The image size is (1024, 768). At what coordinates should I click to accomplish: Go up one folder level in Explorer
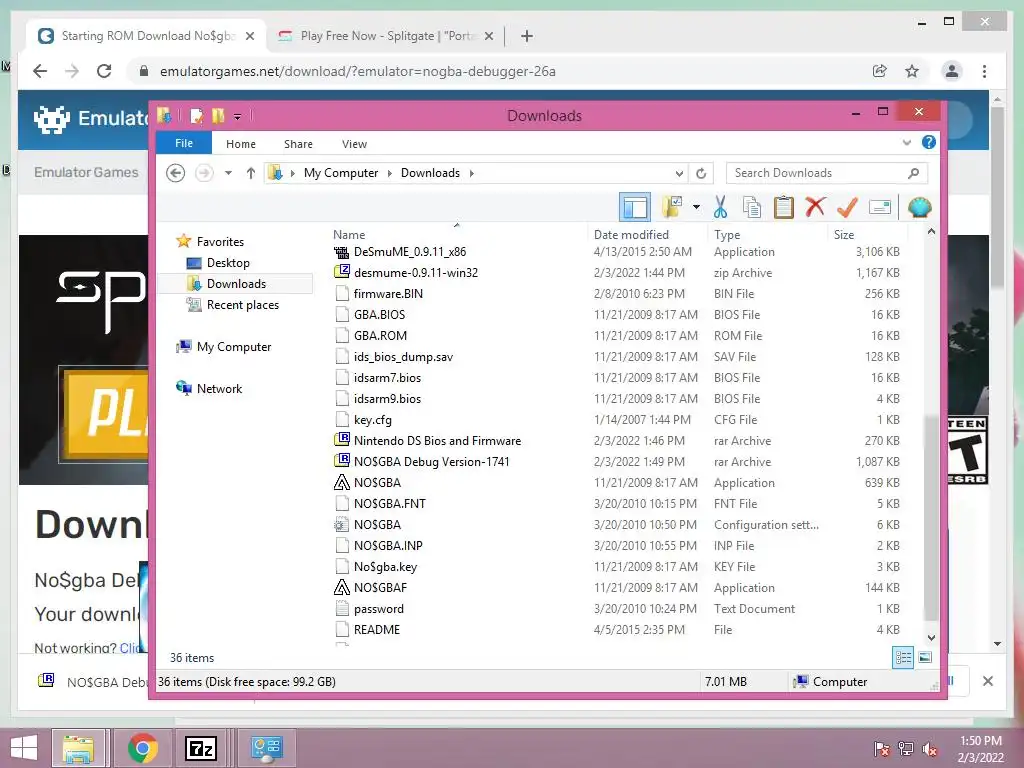251,173
